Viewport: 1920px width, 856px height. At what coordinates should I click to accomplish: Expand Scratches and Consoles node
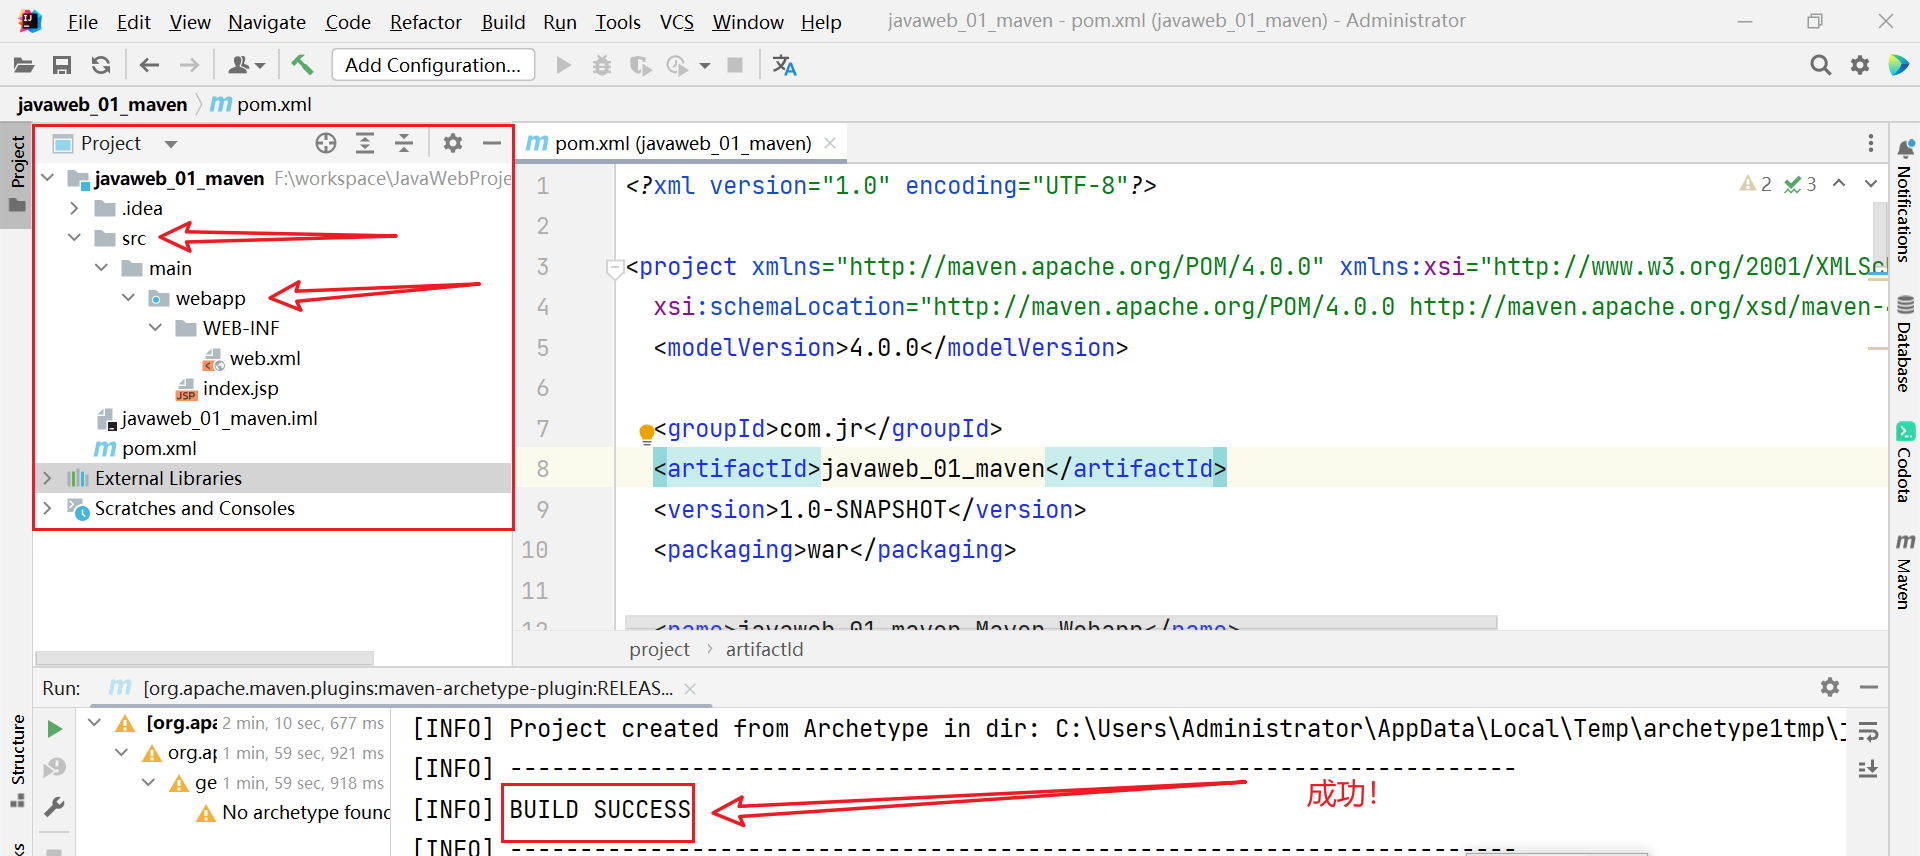click(x=48, y=508)
